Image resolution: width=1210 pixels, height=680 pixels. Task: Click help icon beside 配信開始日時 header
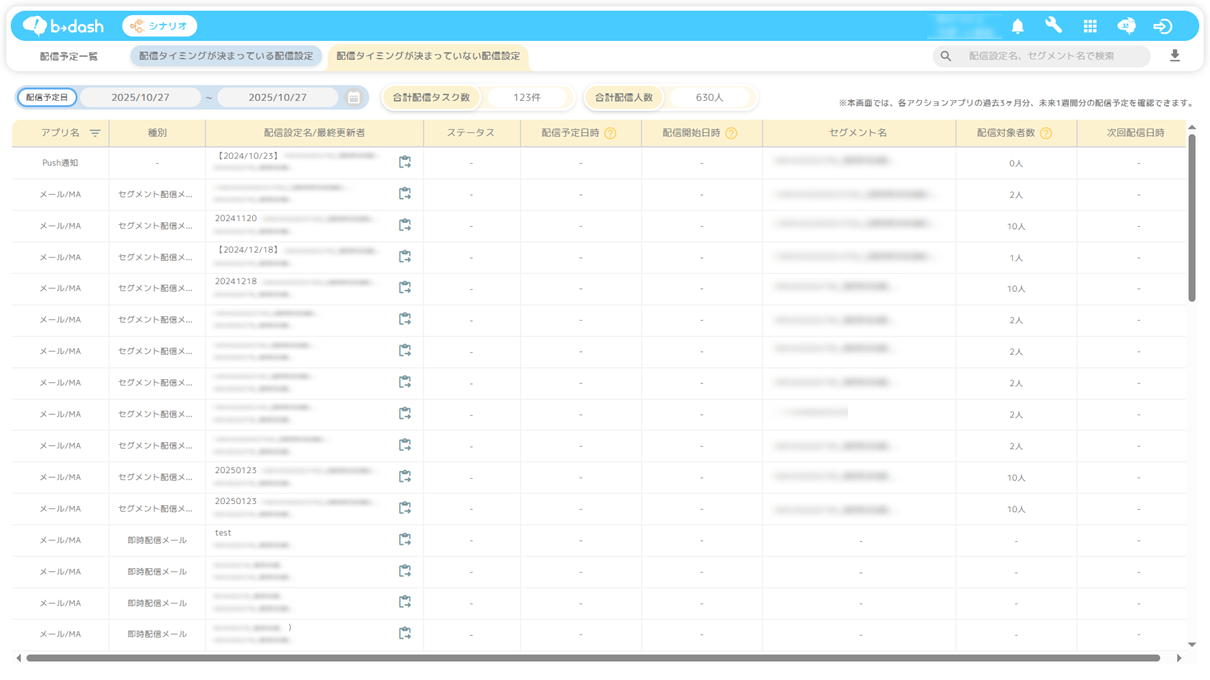731,133
